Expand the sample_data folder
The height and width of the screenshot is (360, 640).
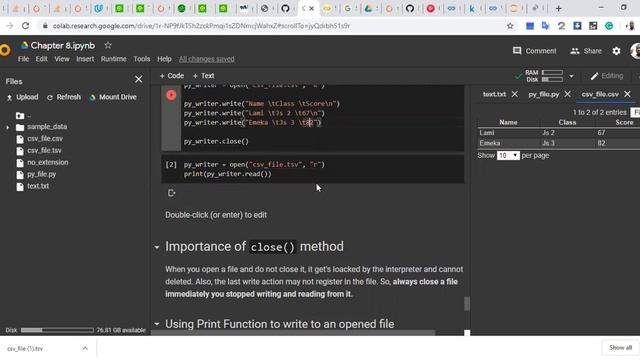[8, 127]
